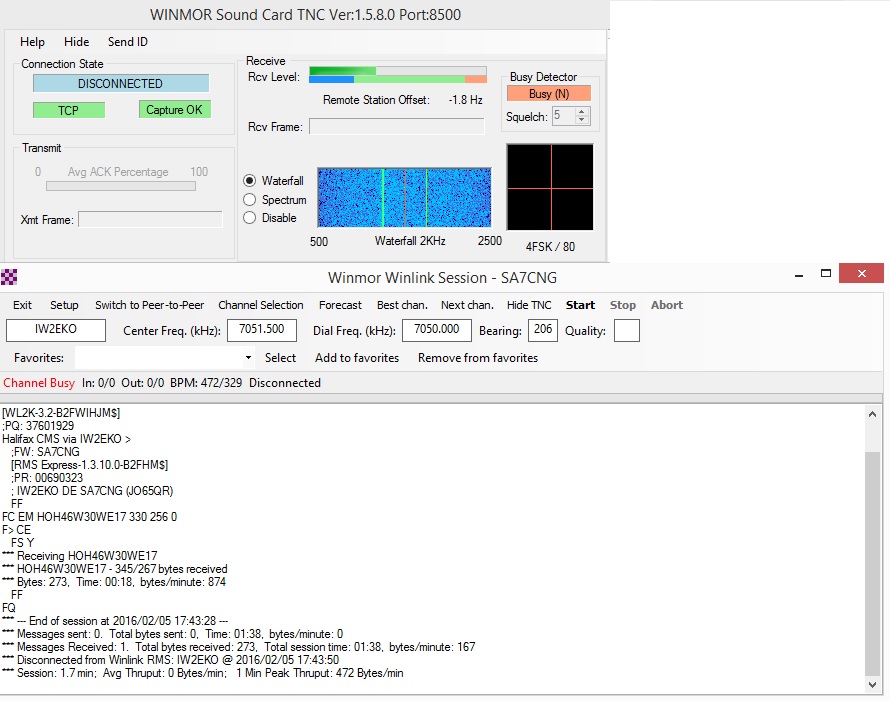The height and width of the screenshot is (703, 890).
Task: Click the waterfall frequency display
Action: coord(404,197)
